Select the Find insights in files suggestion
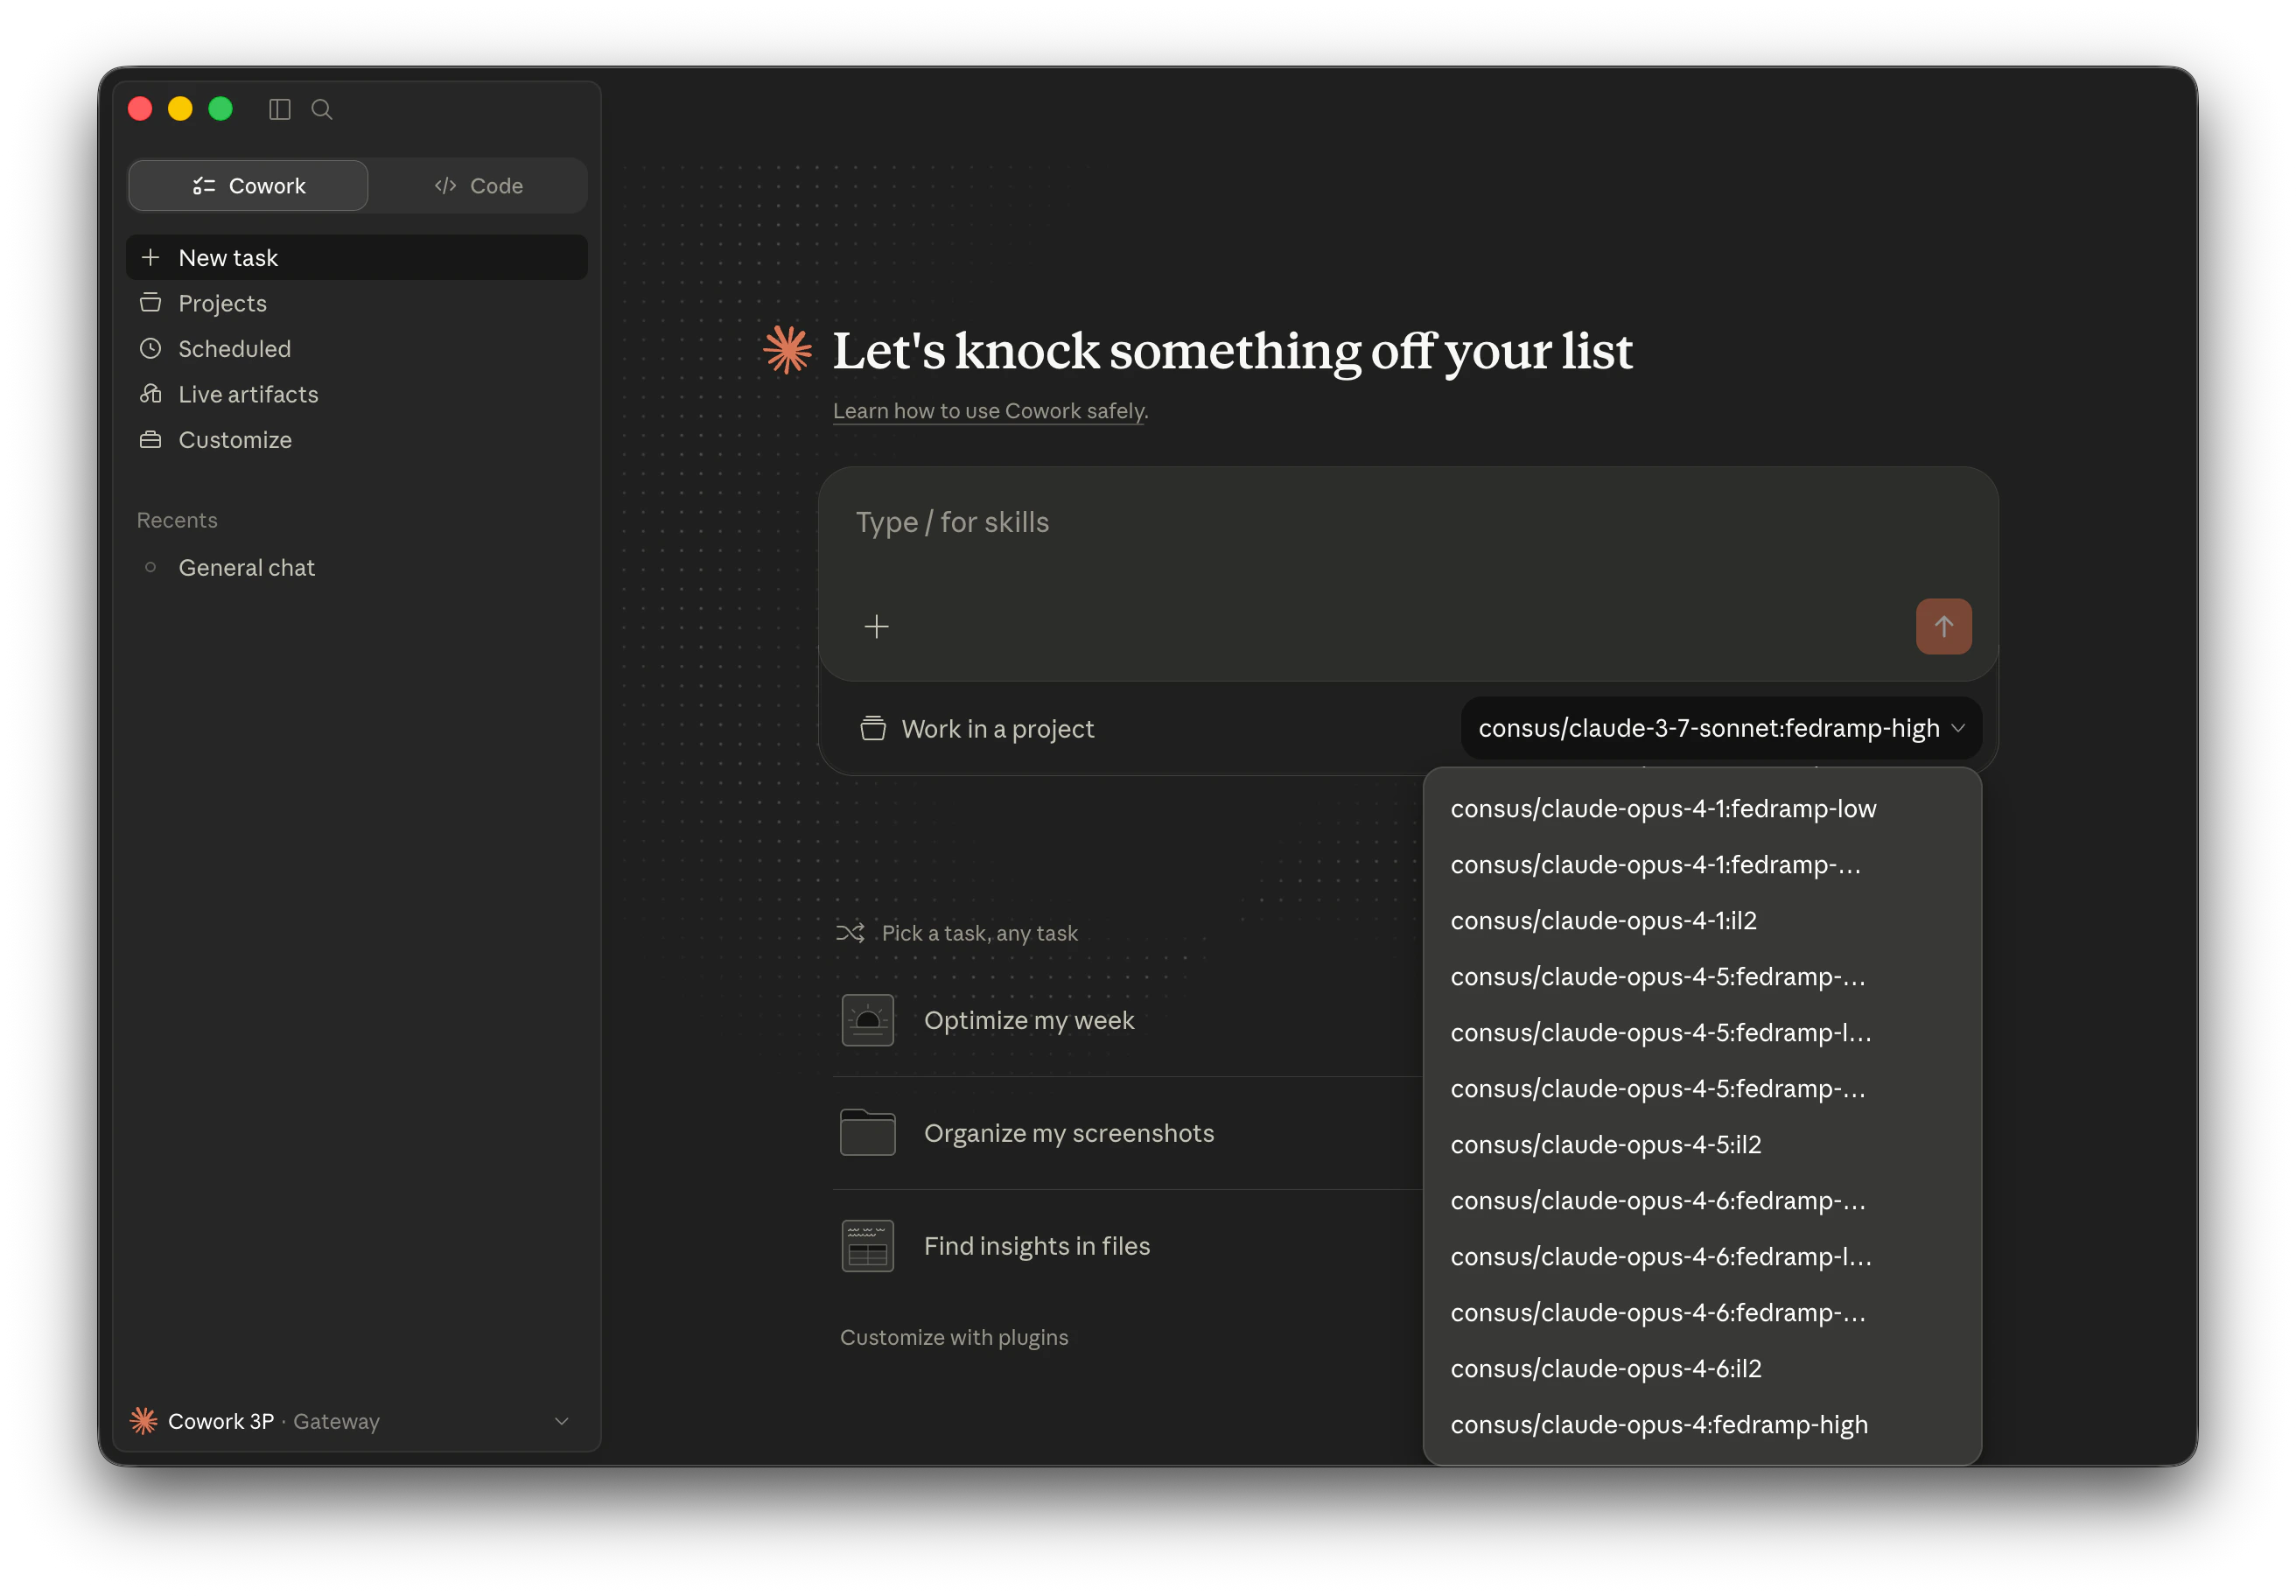2296x1596 pixels. pos(1127,1247)
